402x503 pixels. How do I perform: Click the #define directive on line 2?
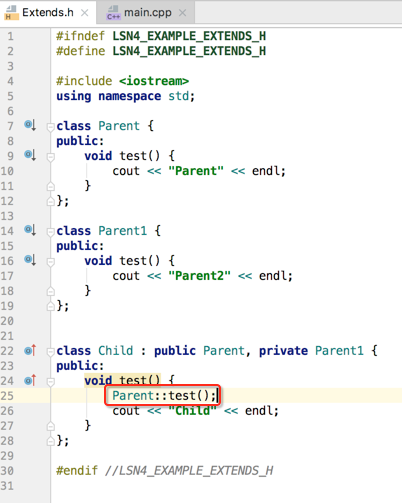coord(81,51)
